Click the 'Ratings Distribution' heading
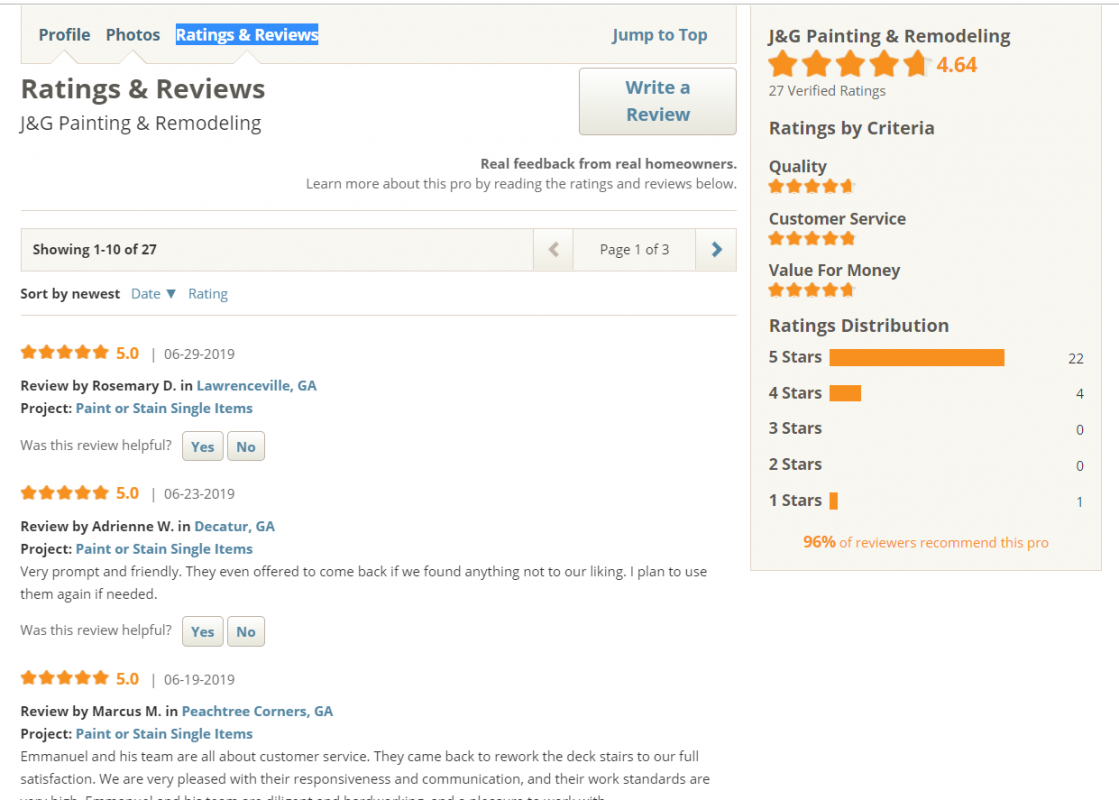This screenshot has width=1119, height=800. coord(859,326)
